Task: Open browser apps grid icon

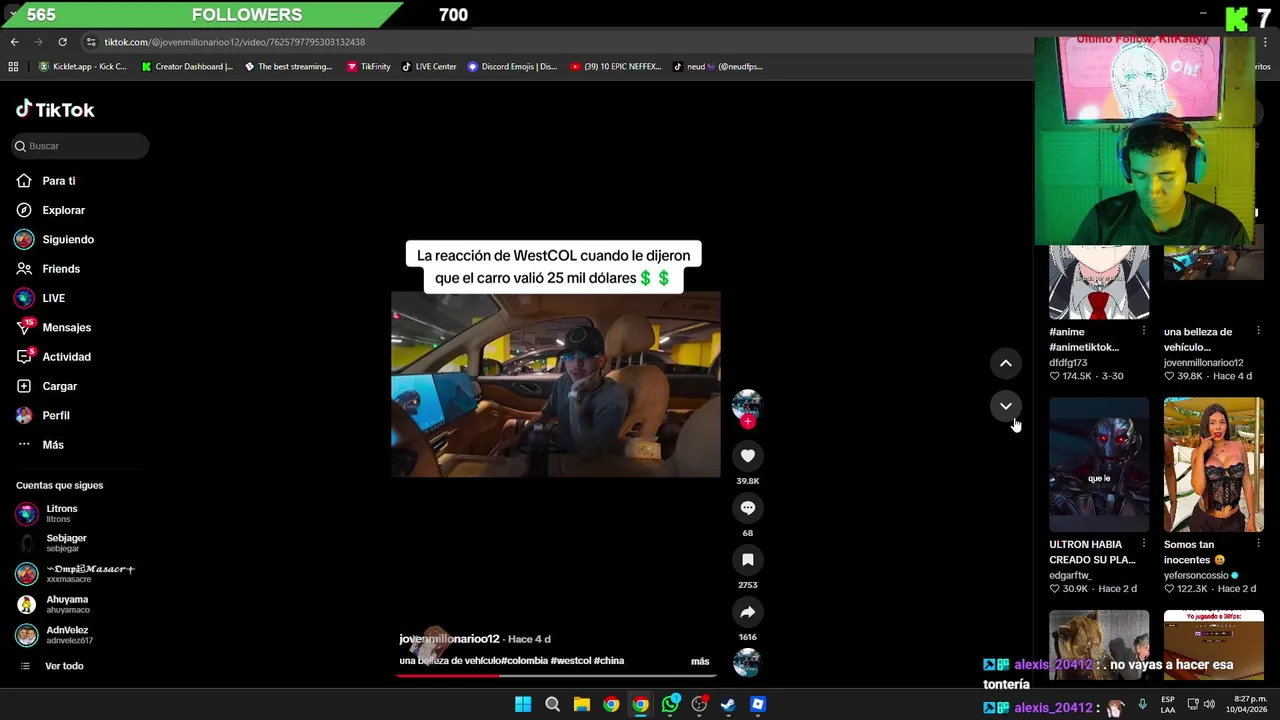Action: pyautogui.click(x=13, y=67)
